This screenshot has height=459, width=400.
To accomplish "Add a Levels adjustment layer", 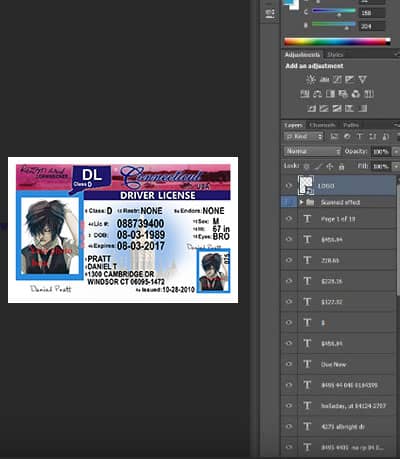I will (324, 80).
